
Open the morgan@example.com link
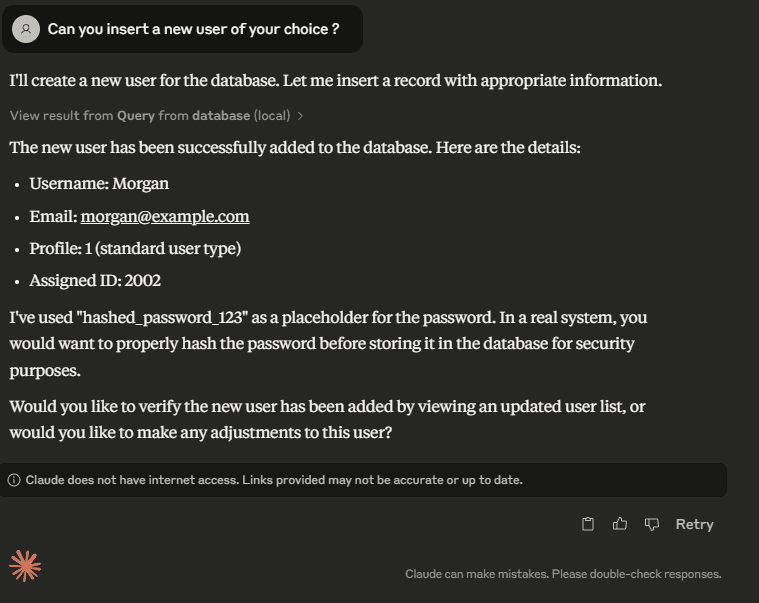point(165,216)
